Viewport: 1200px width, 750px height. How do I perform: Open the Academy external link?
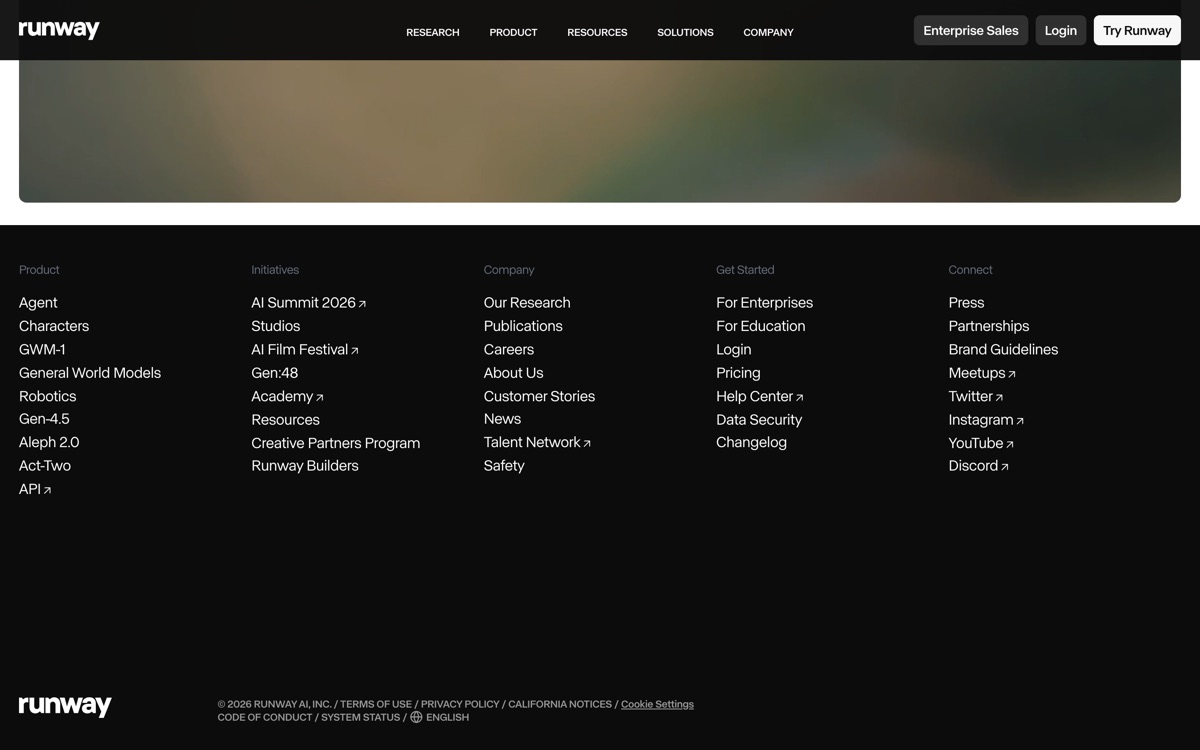pyautogui.click(x=287, y=396)
